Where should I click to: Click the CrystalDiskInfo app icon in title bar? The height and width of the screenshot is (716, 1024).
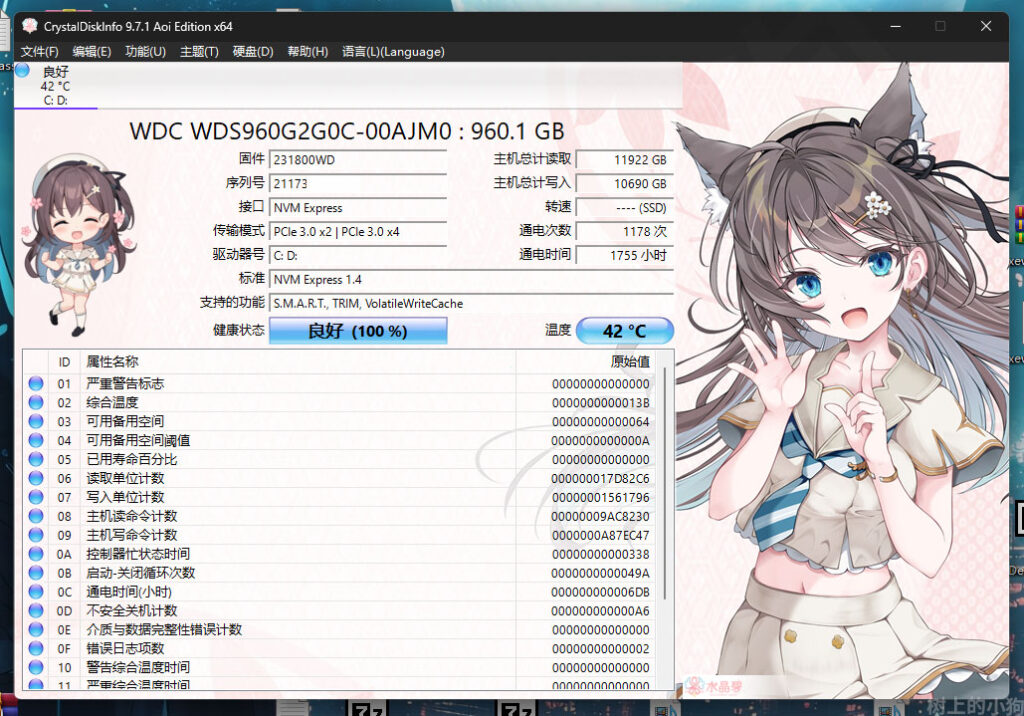tap(29, 26)
